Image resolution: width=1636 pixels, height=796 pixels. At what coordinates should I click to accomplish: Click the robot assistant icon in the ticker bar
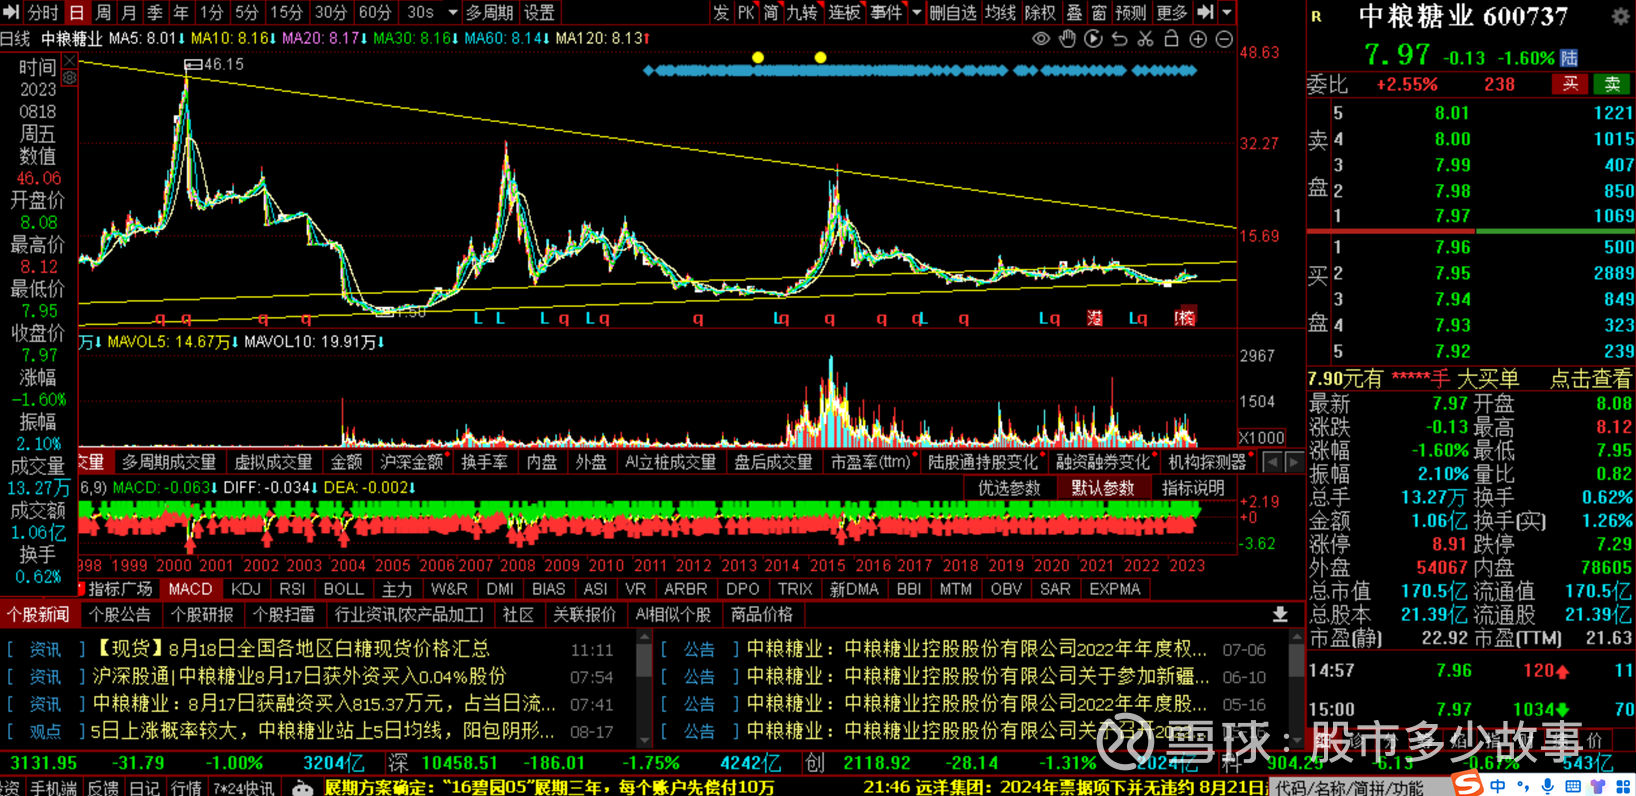click(x=301, y=788)
